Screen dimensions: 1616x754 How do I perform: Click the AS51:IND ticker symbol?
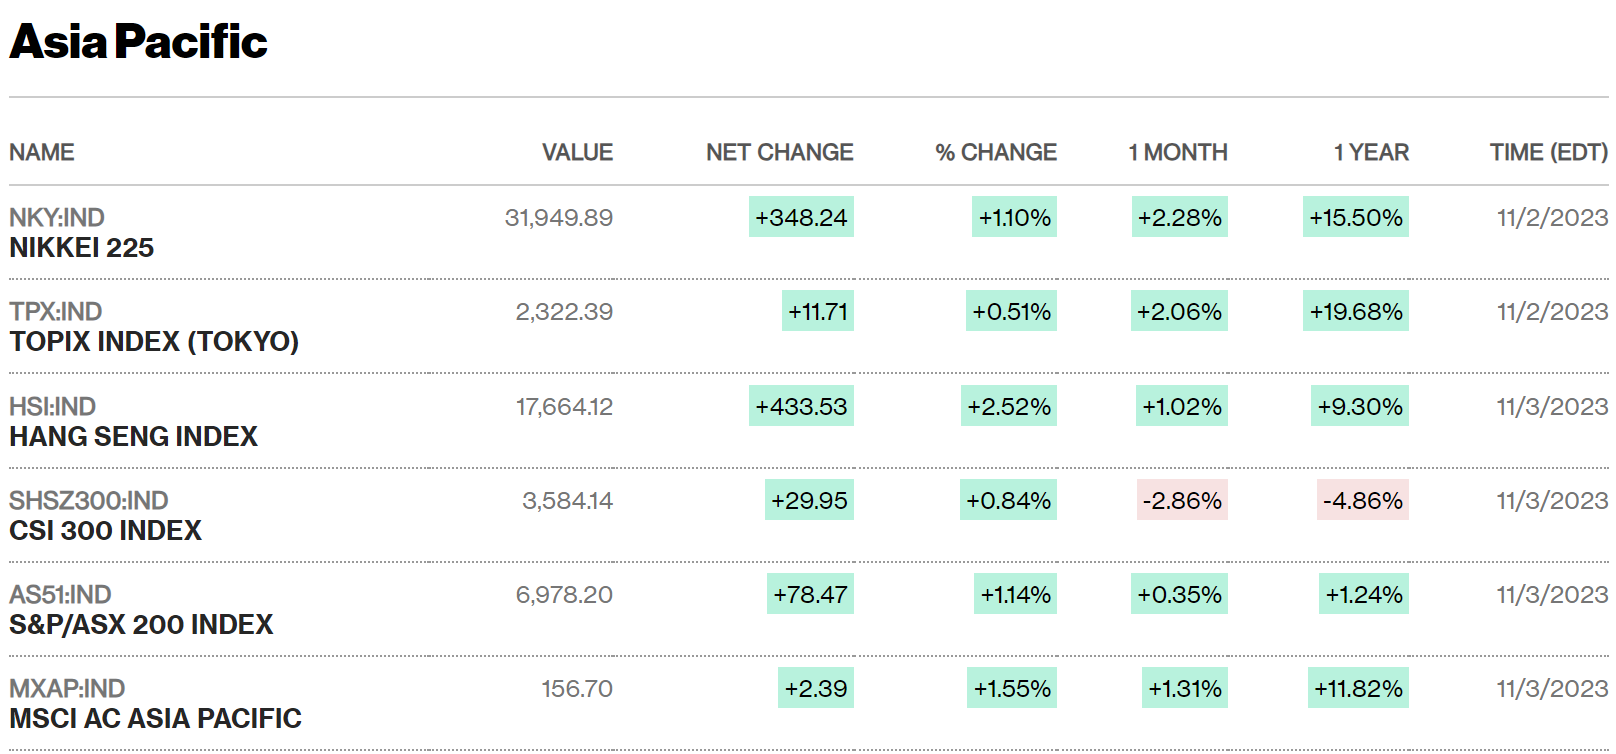[x=60, y=595]
